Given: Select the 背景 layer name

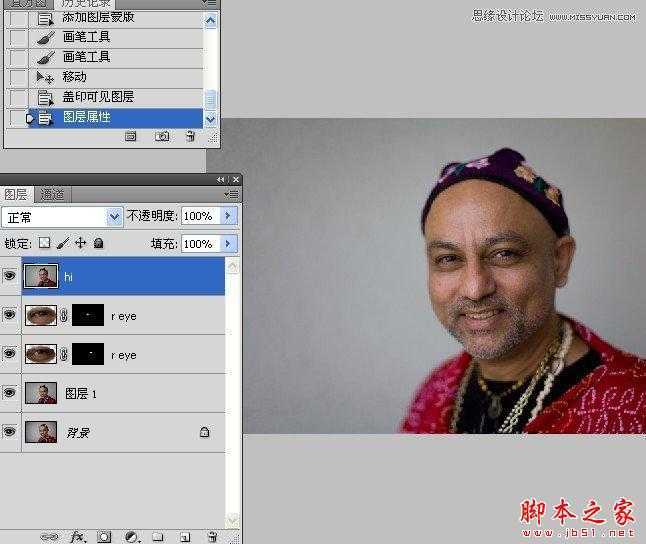Looking at the screenshot, I should point(78,433).
